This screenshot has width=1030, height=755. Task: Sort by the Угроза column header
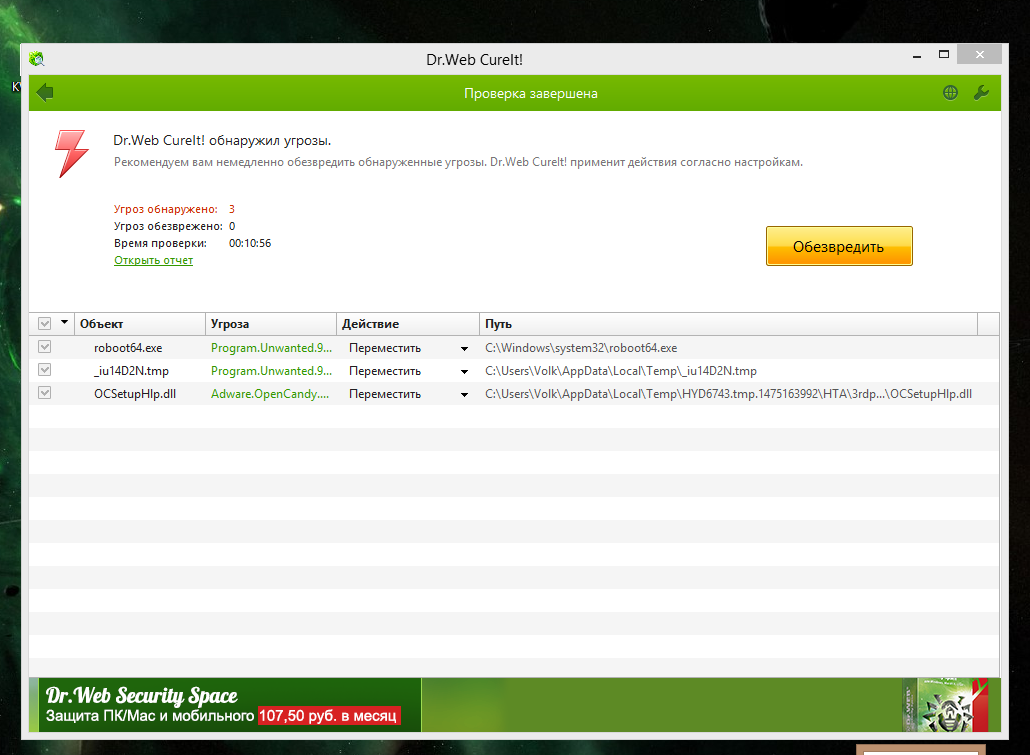coord(271,324)
